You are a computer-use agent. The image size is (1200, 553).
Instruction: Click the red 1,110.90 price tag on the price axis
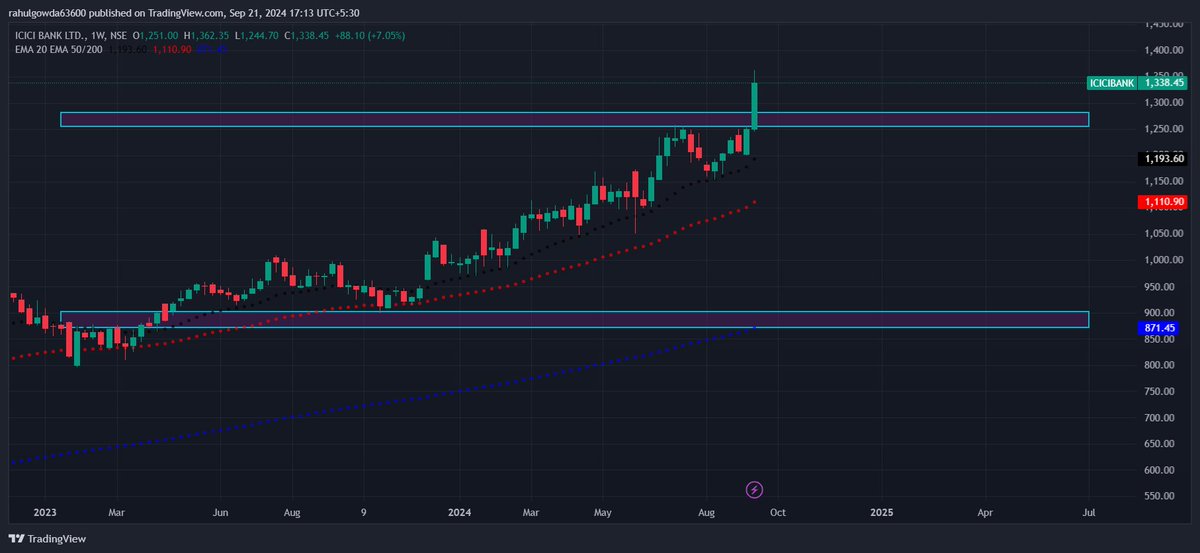pos(1164,202)
